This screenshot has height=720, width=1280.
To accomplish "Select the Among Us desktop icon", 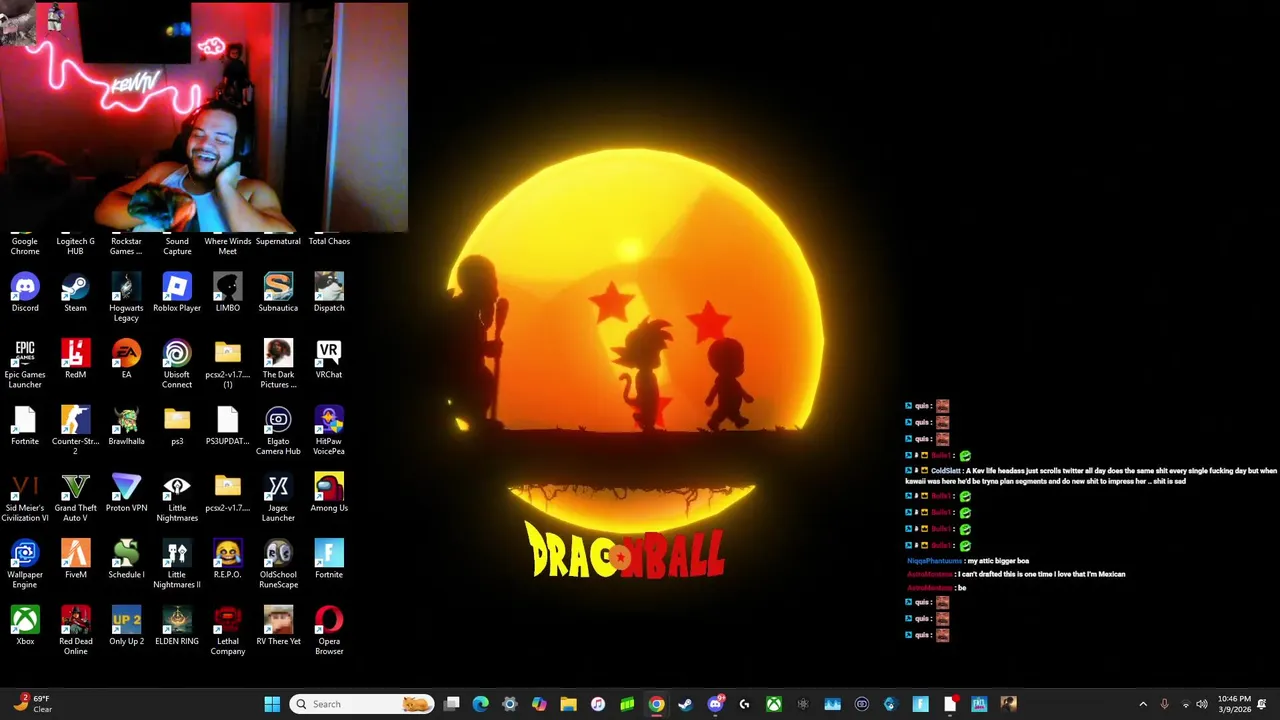I will click(x=329, y=493).
